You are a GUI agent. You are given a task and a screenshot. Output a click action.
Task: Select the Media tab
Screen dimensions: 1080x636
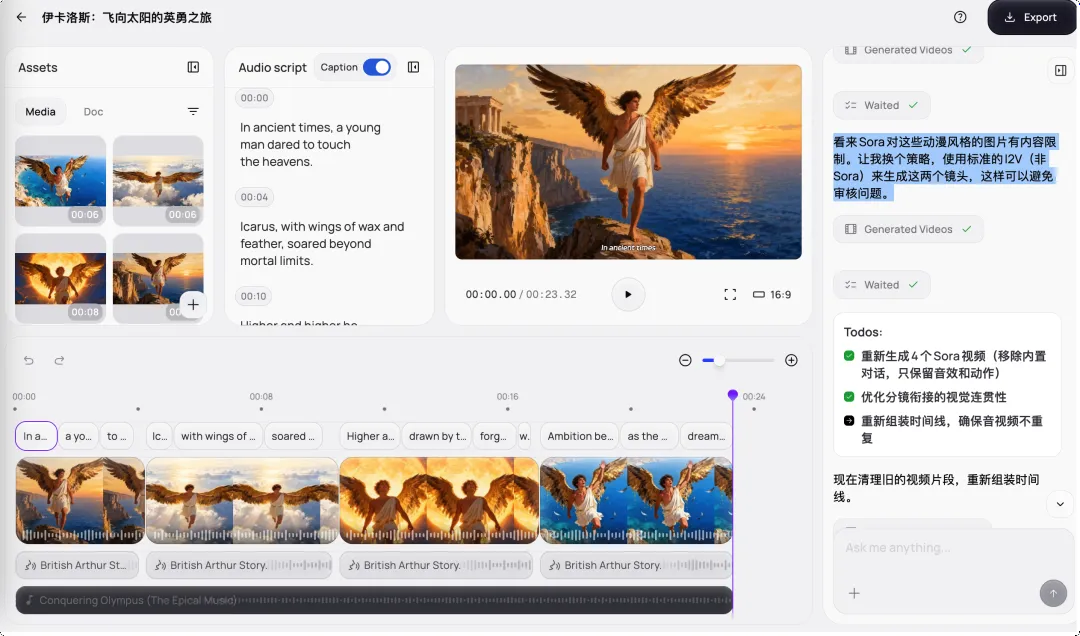tap(41, 112)
